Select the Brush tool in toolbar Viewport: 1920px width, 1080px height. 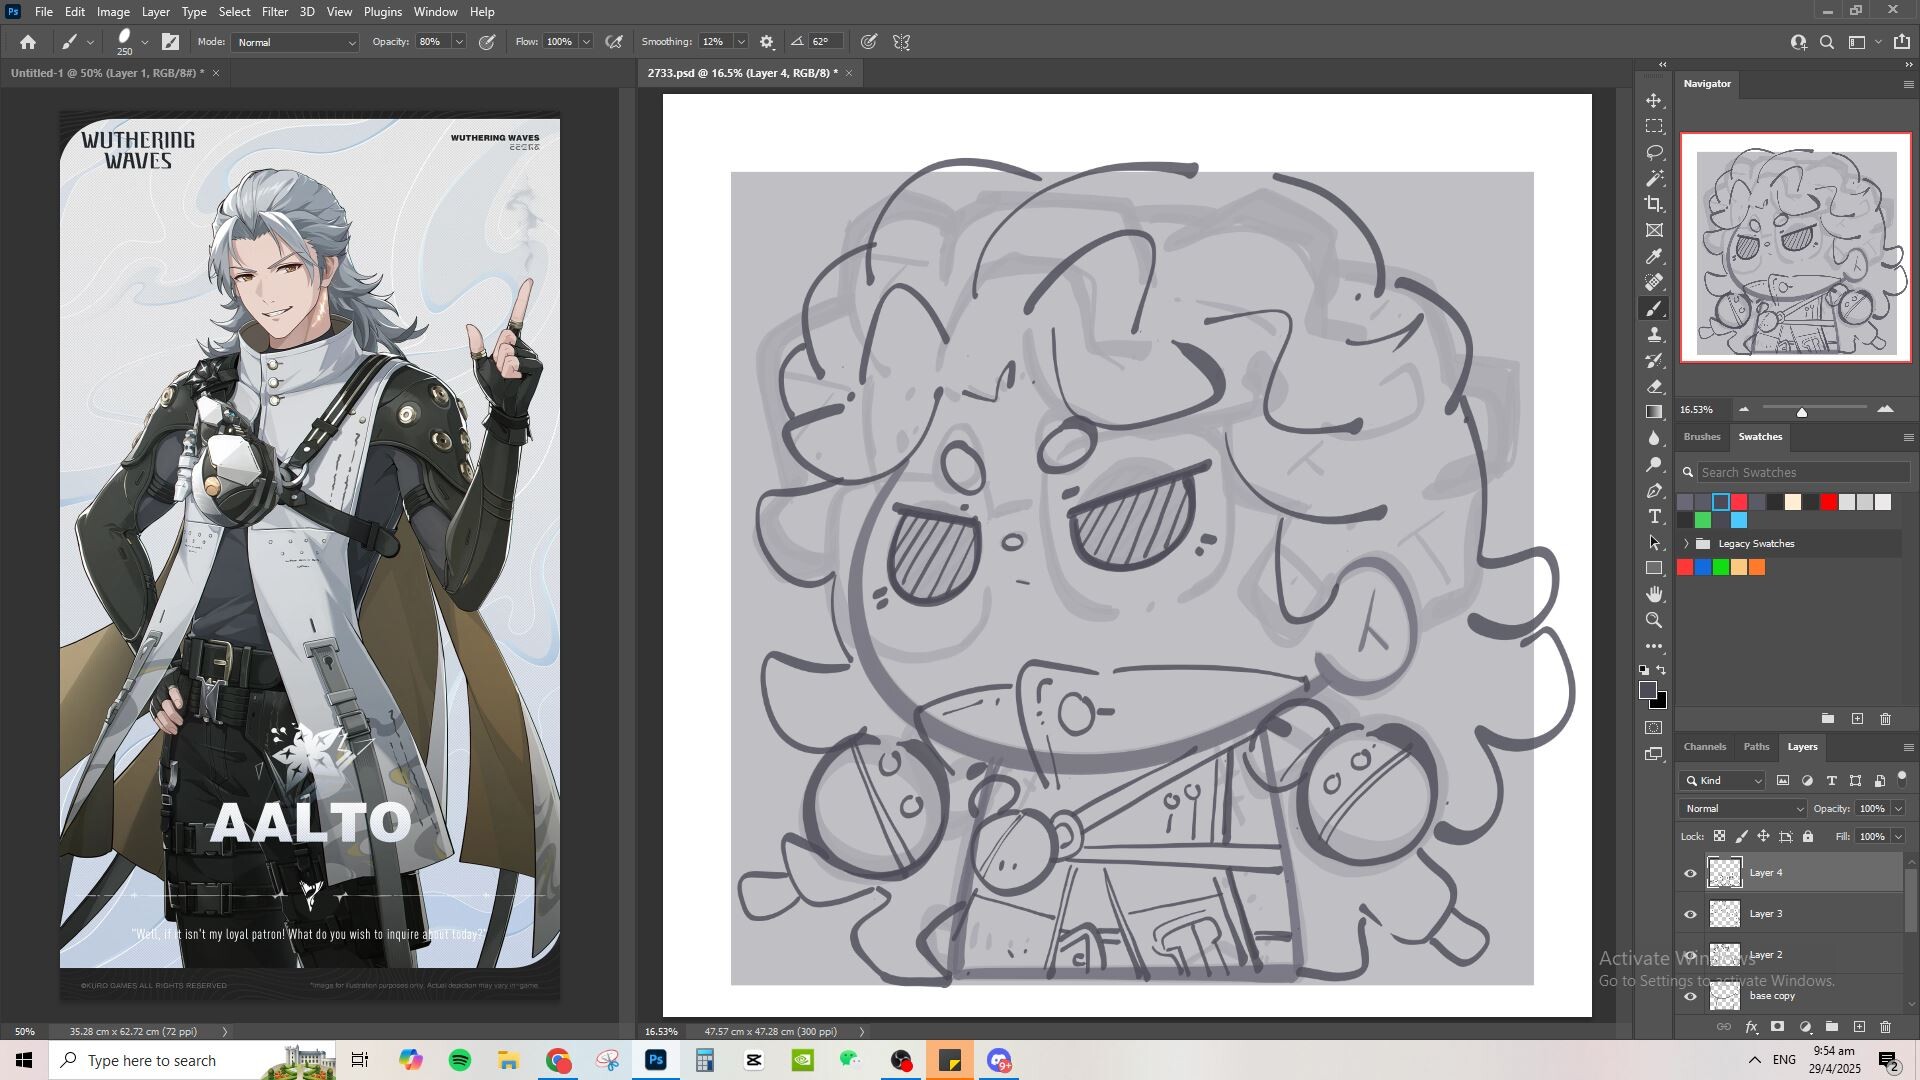(1655, 309)
